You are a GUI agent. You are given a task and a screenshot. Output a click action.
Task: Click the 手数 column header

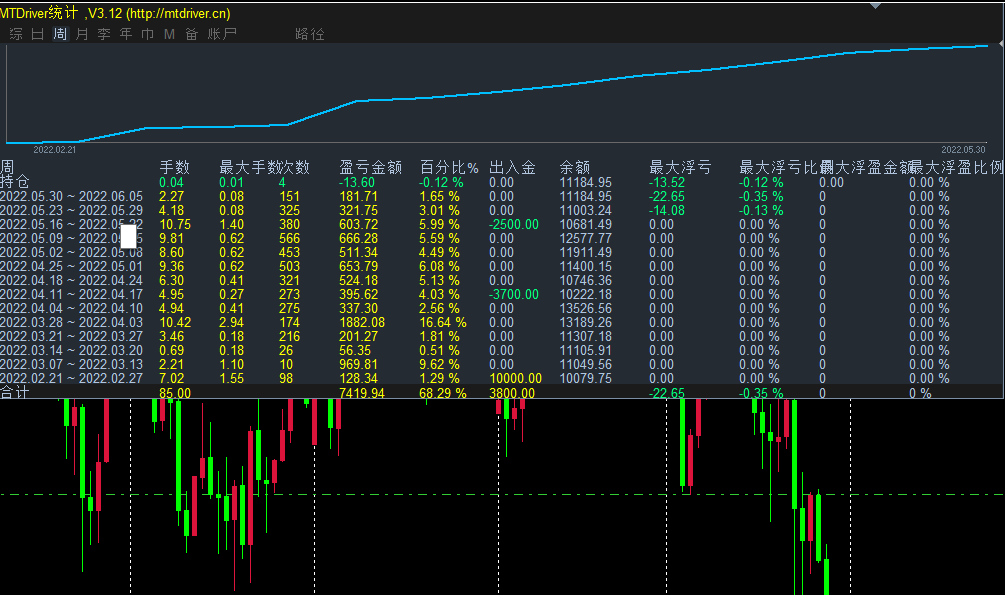[x=174, y=167]
